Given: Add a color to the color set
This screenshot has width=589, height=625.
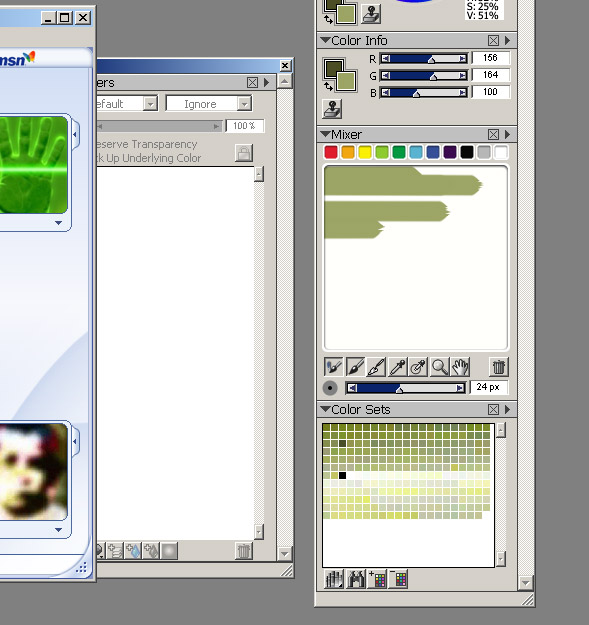Looking at the screenshot, I should click(x=377, y=579).
